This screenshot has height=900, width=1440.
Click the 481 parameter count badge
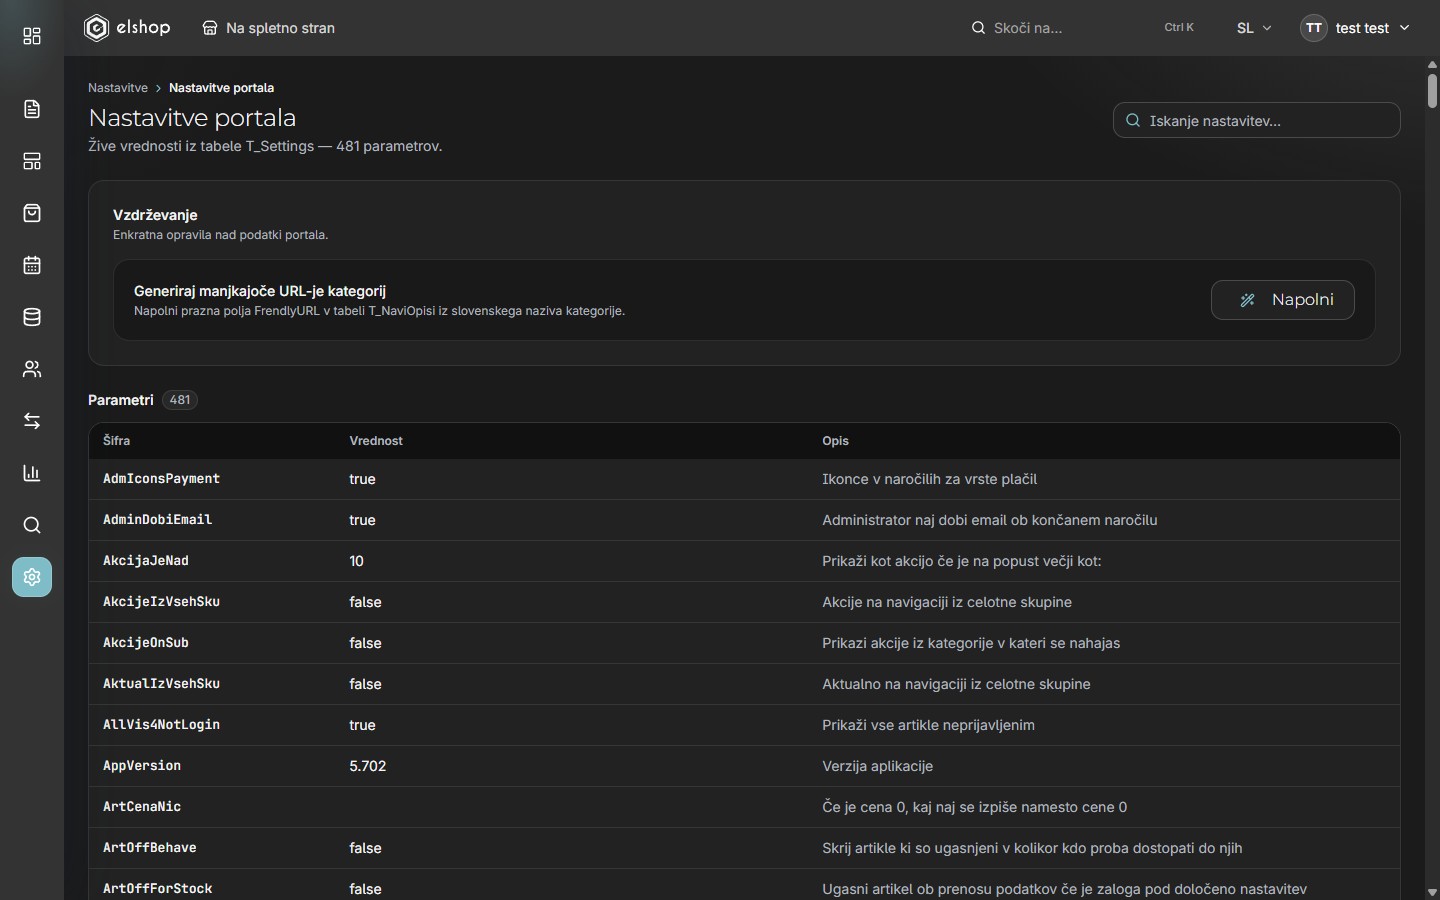[180, 400]
